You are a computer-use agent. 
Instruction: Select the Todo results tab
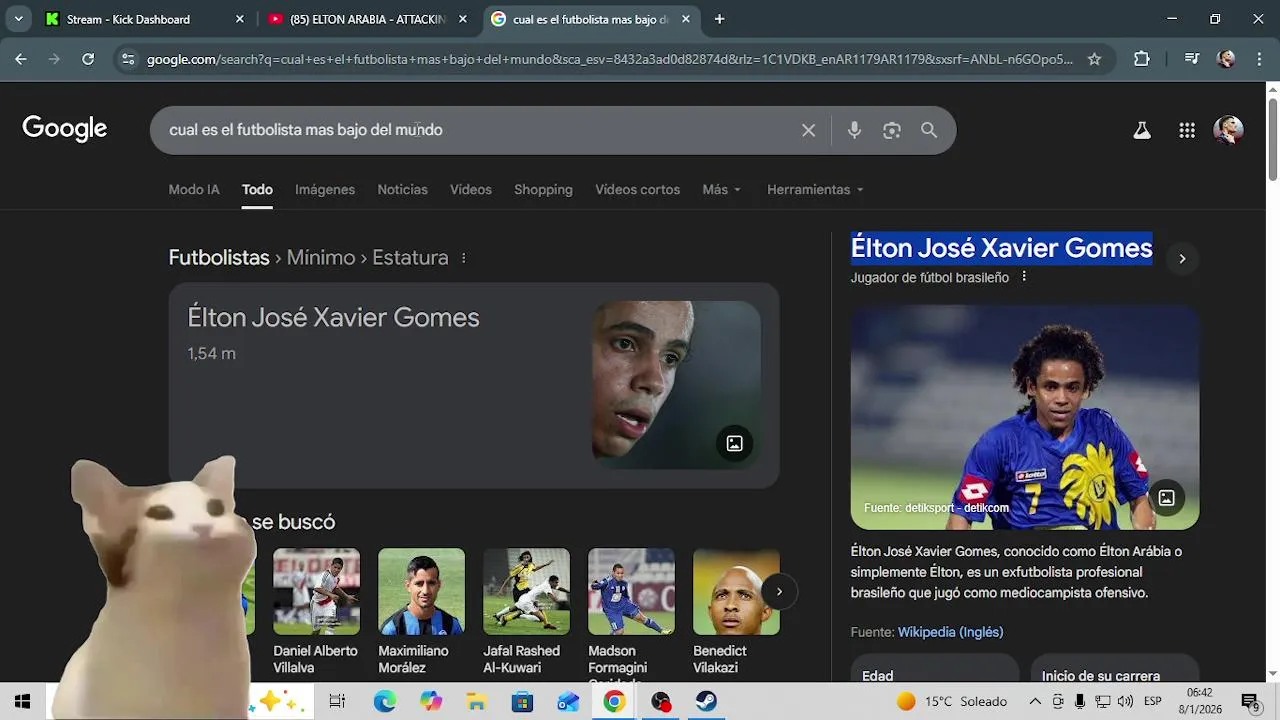coord(257,190)
